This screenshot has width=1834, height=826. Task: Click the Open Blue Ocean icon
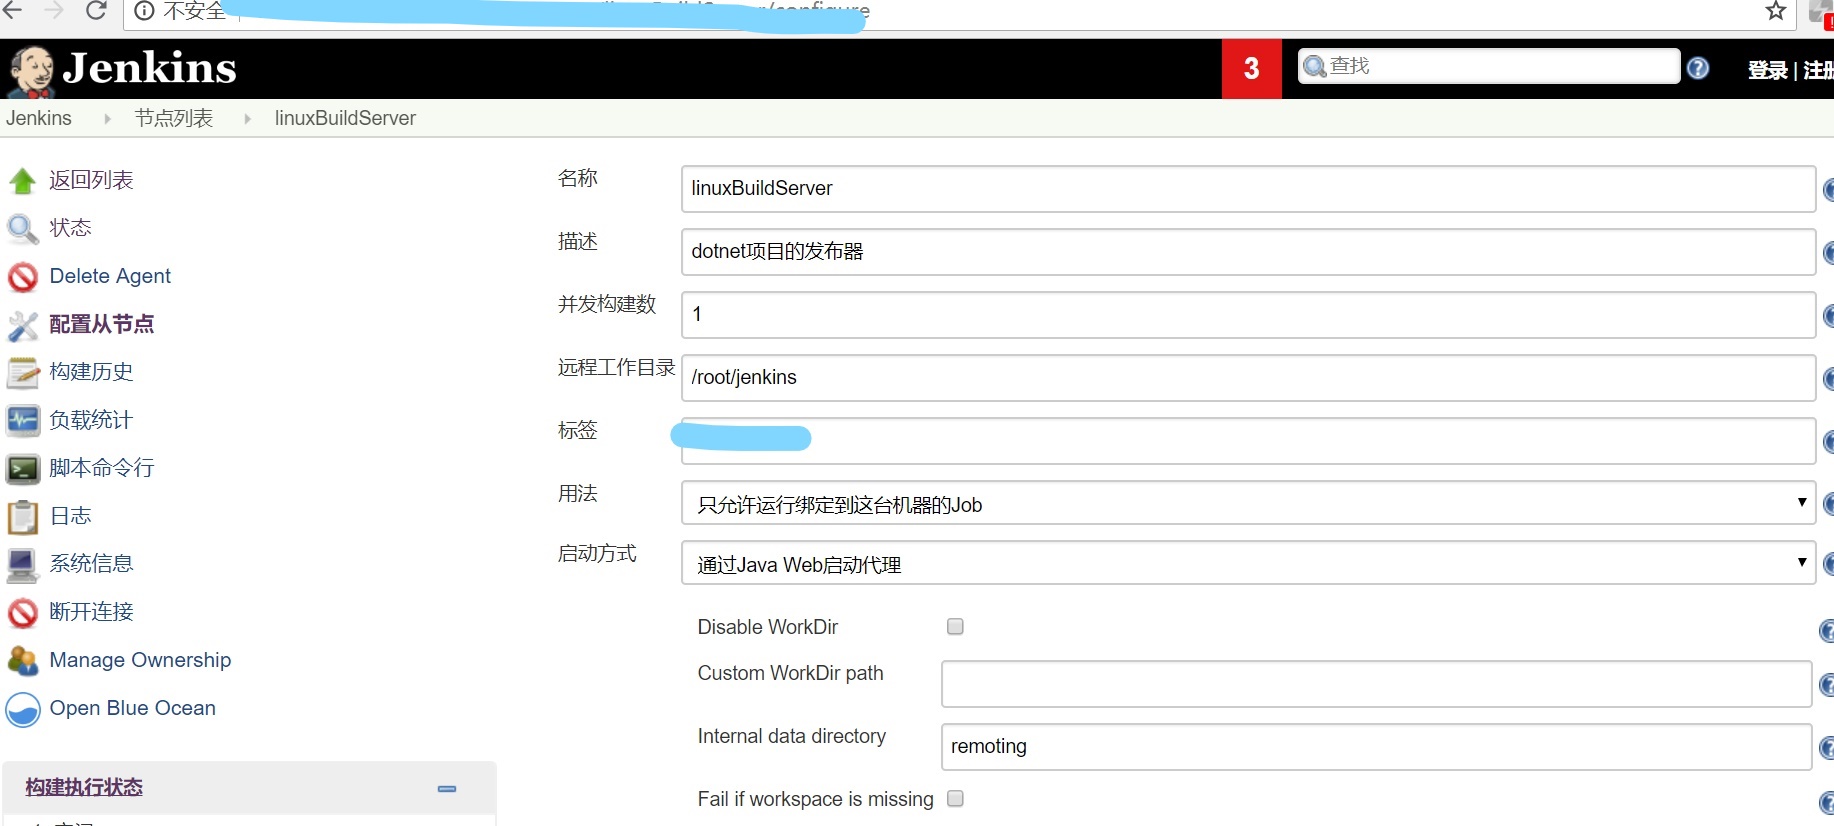pyautogui.click(x=22, y=709)
